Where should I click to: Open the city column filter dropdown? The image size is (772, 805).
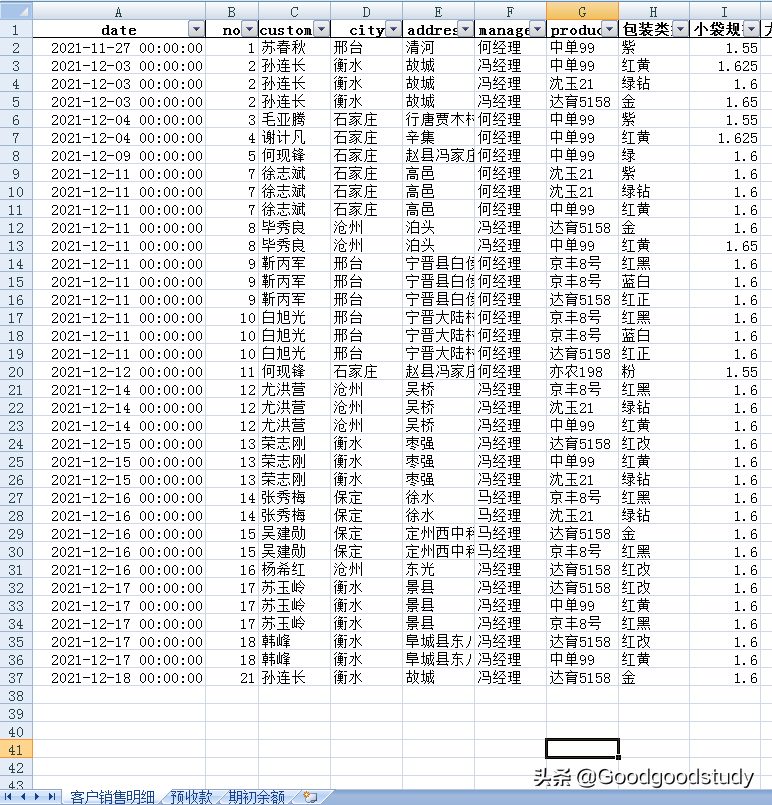point(393,29)
